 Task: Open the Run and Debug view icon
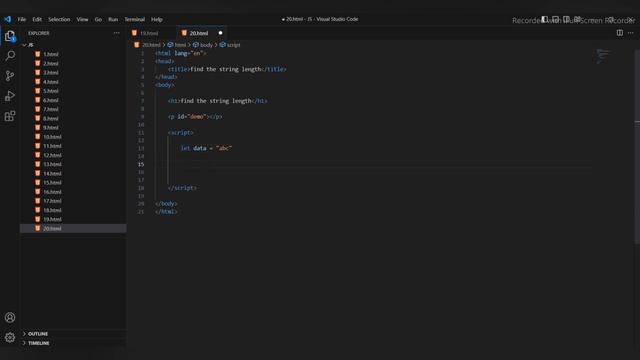click(10, 96)
